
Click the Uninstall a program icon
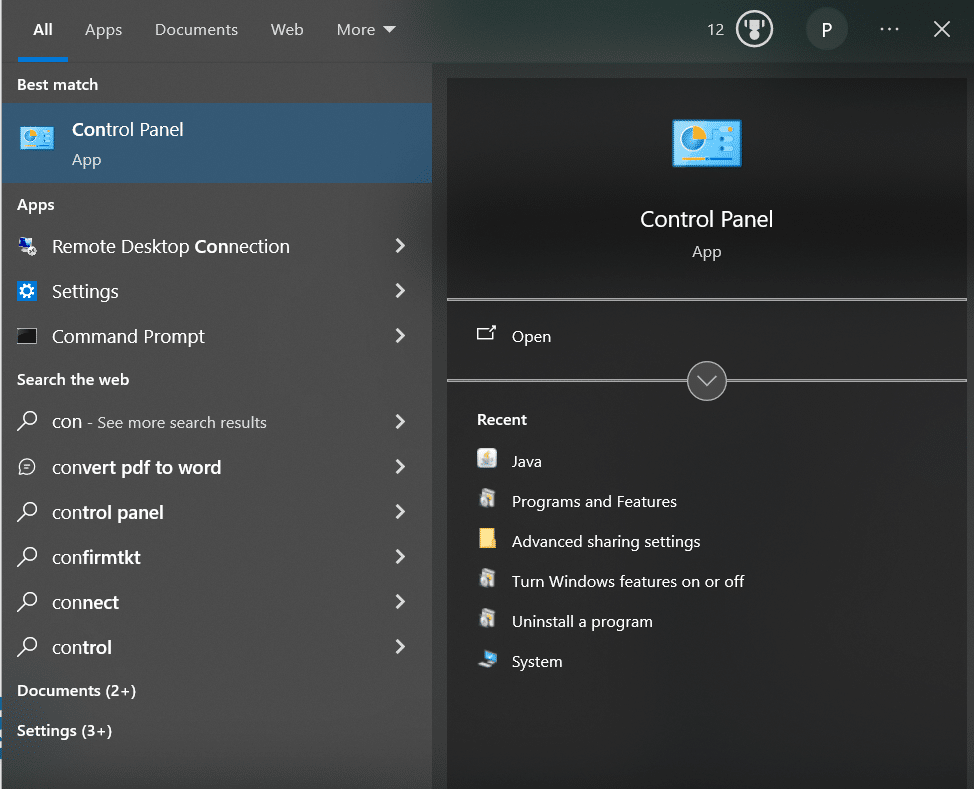[488, 618]
